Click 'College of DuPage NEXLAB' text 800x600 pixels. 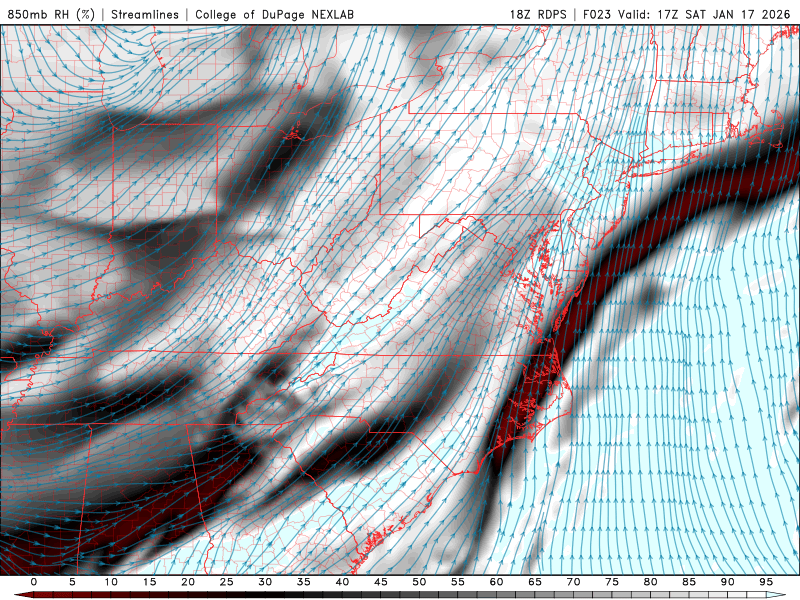274,14
